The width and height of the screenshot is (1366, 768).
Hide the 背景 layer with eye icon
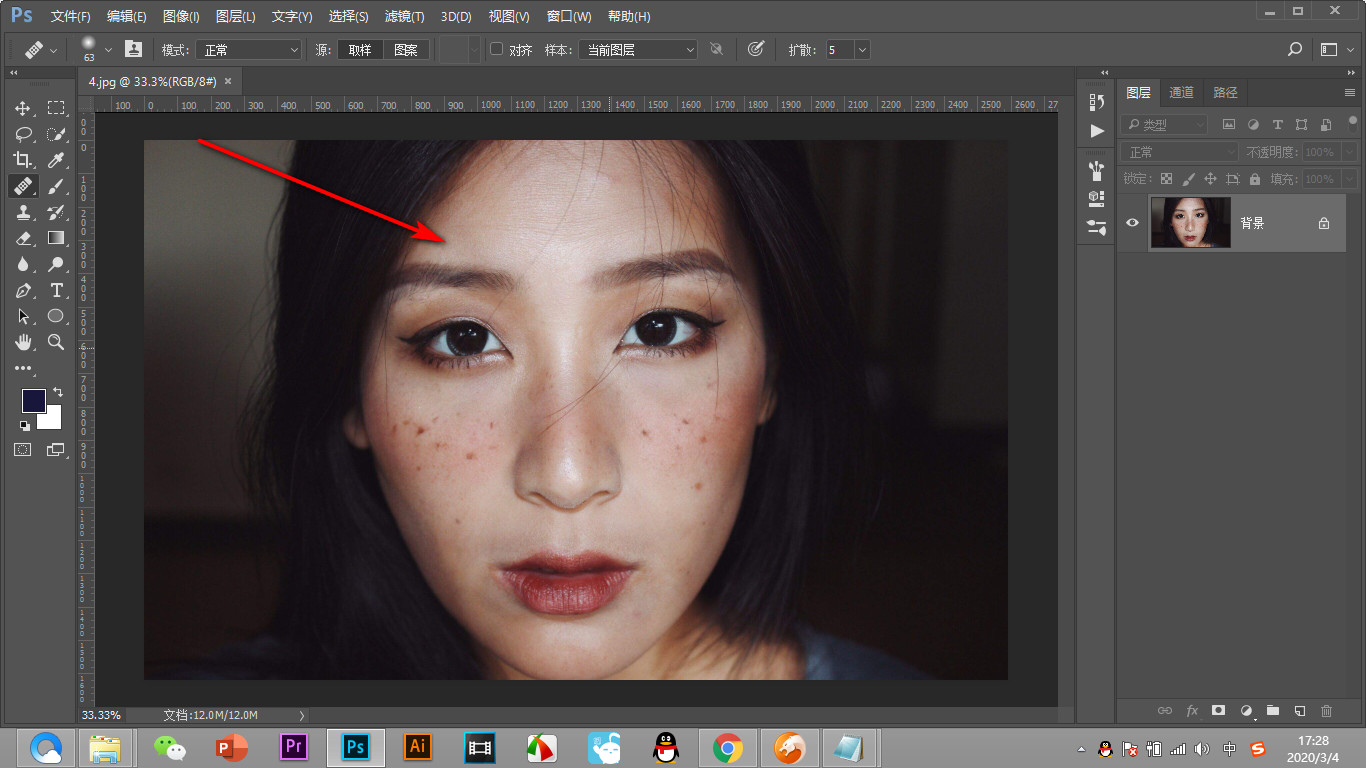click(x=1132, y=223)
